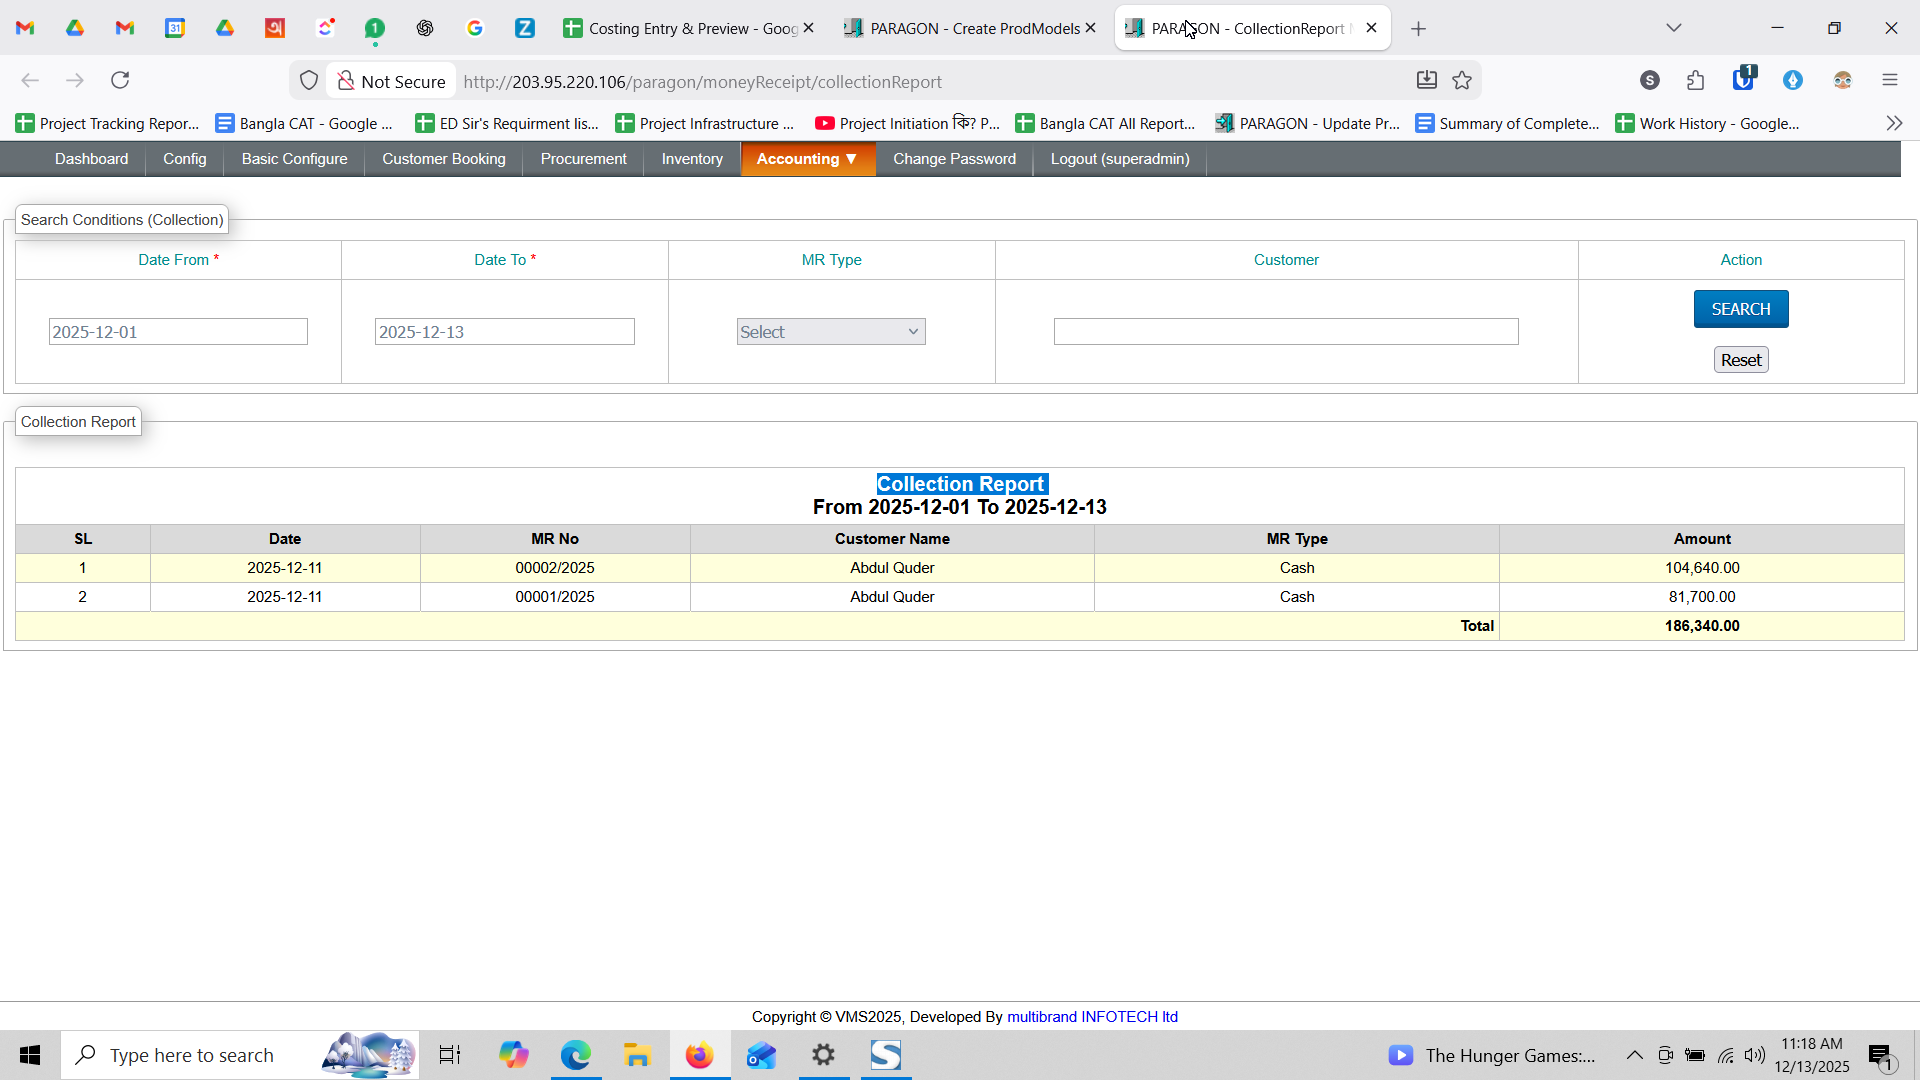The width and height of the screenshot is (1920, 1080).
Task: Click the save-to-Pocket download icon in address bar
Action: point(1427,81)
